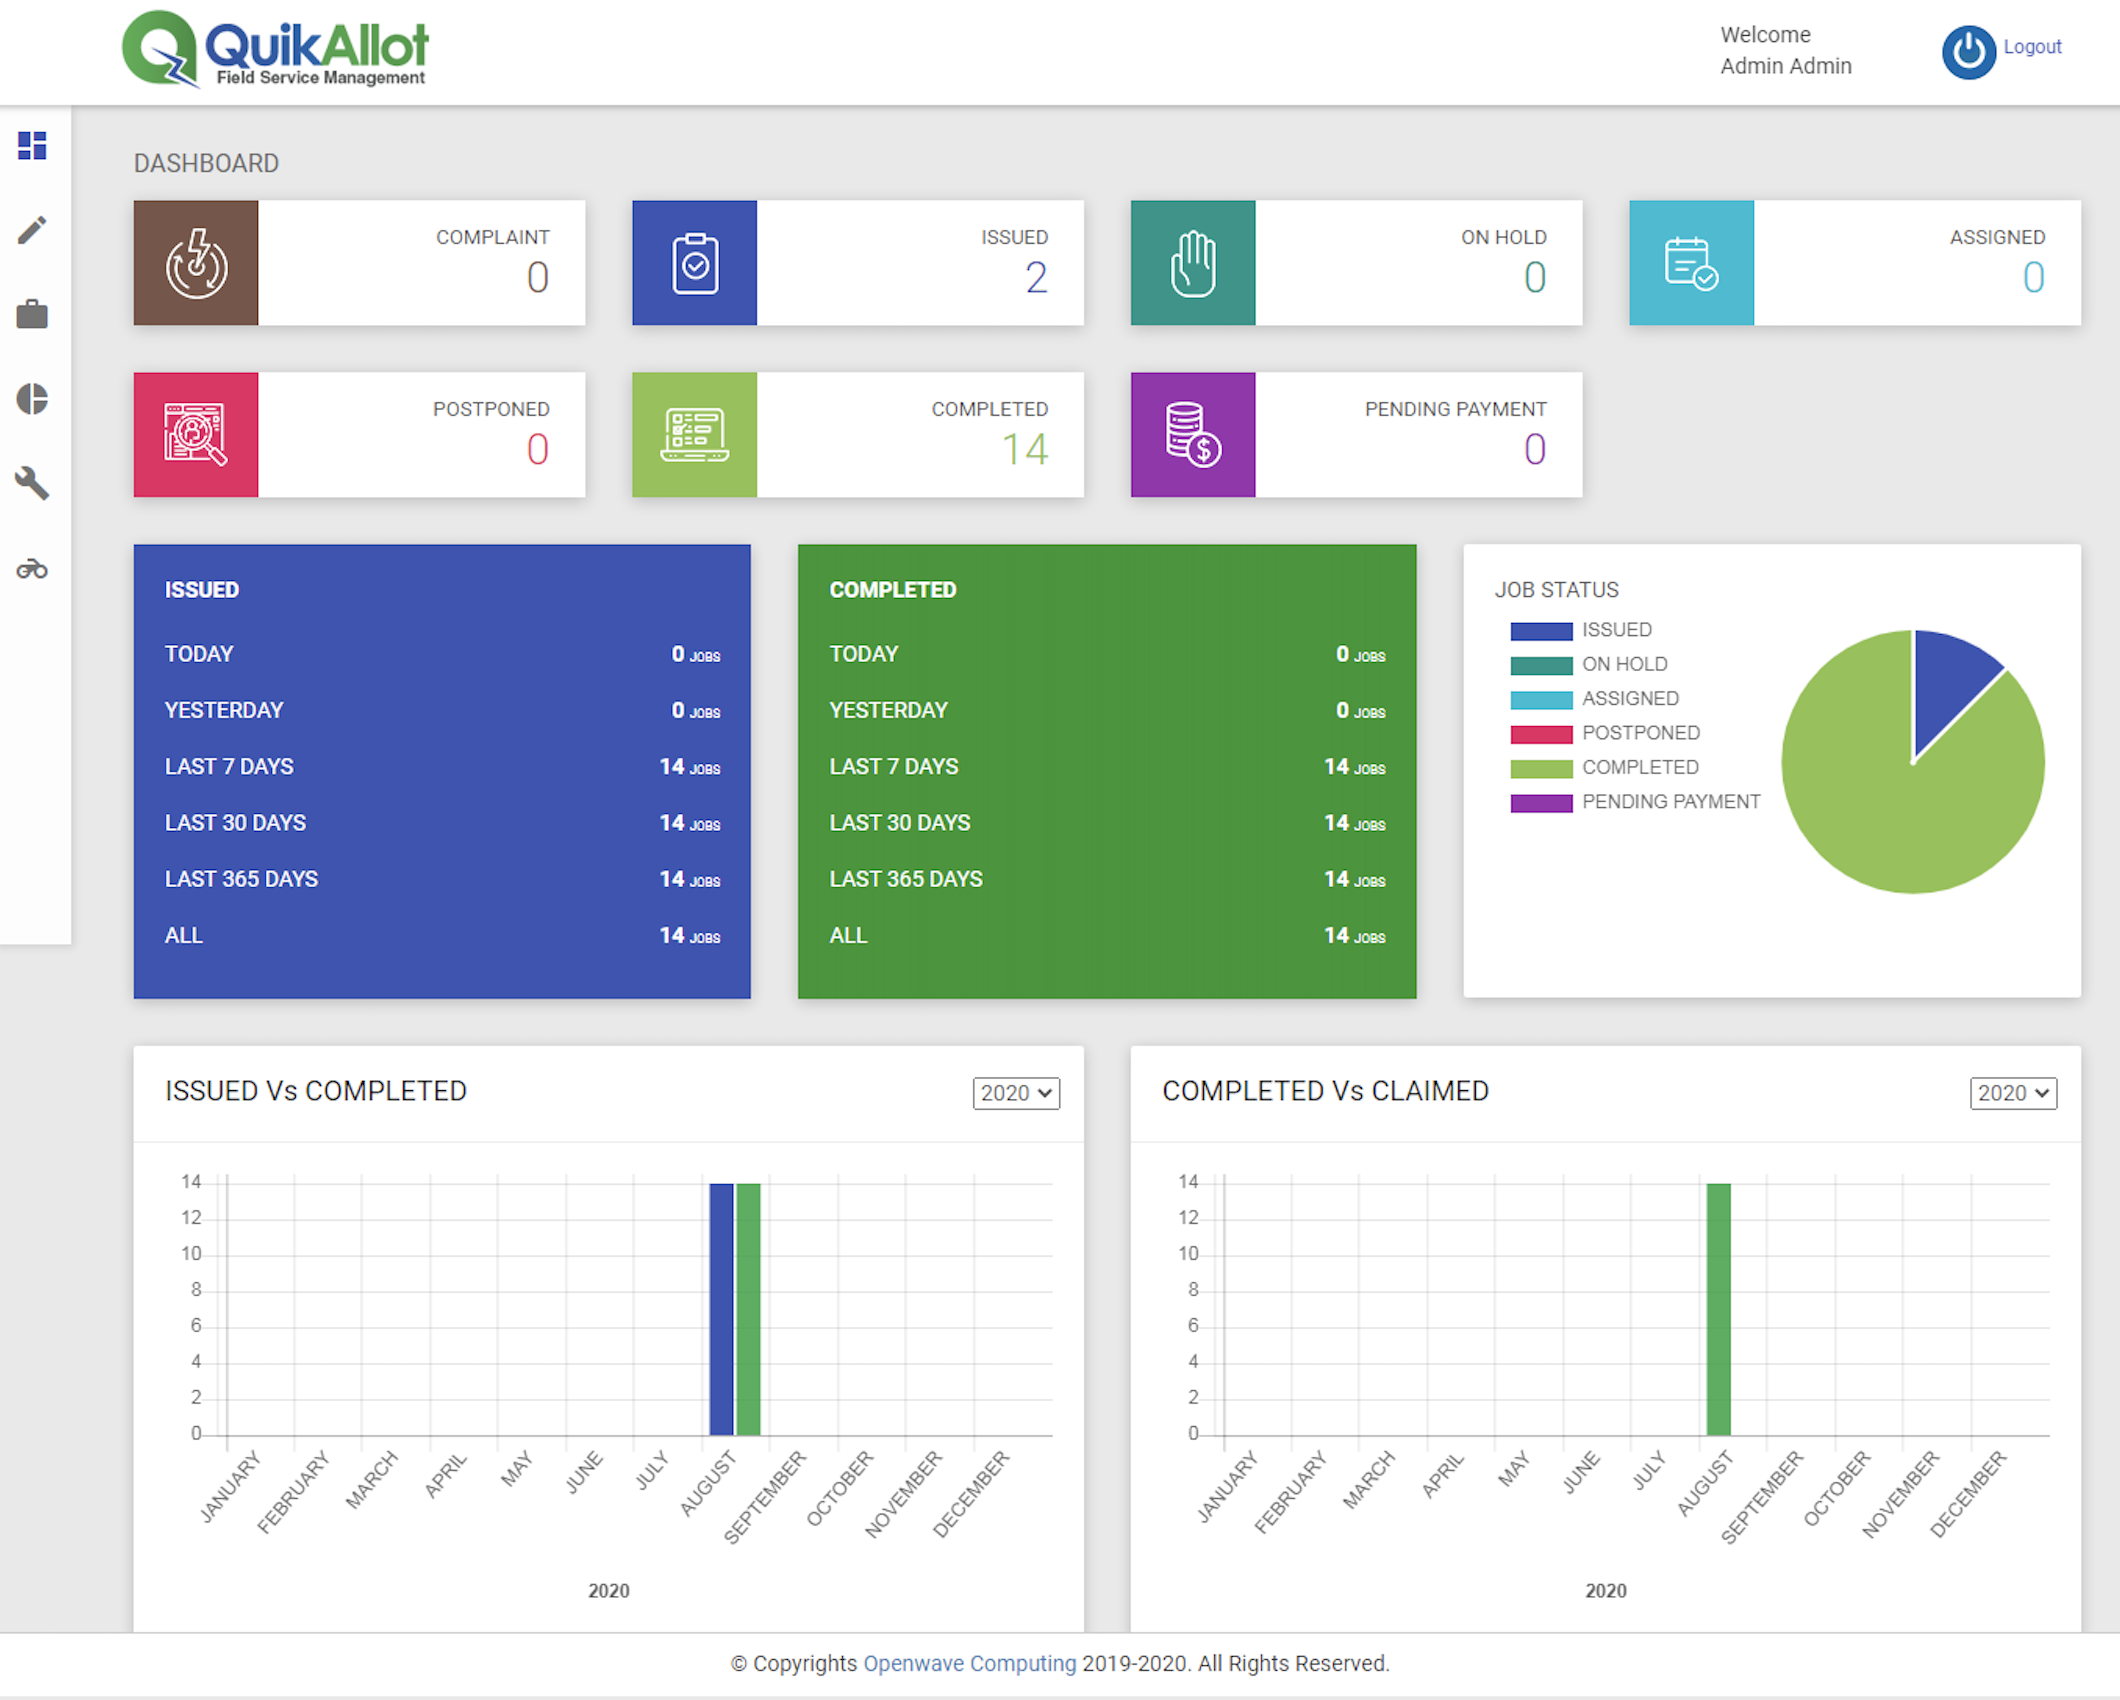This screenshot has width=2120, height=1700.
Task: Click the pencil edit icon in sidebar
Action: pyautogui.click(x=32, y=230)
